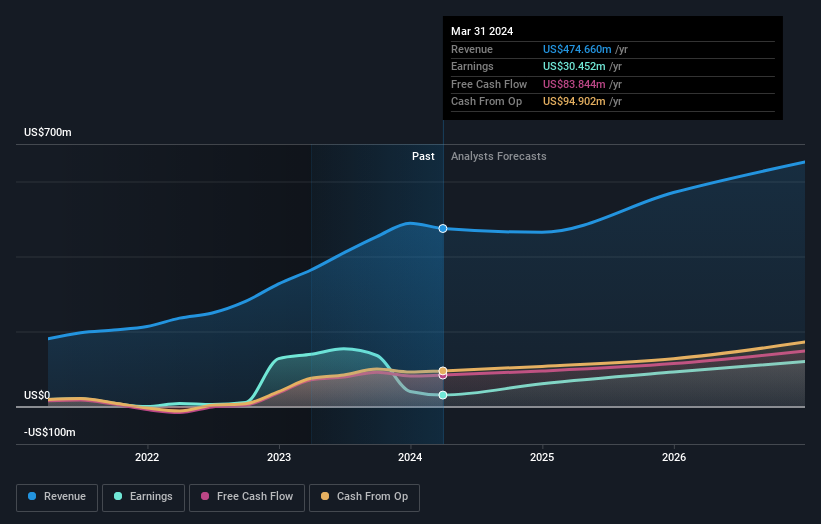
Task: Click the 2022 x-axis label
Action: (147, 457)
